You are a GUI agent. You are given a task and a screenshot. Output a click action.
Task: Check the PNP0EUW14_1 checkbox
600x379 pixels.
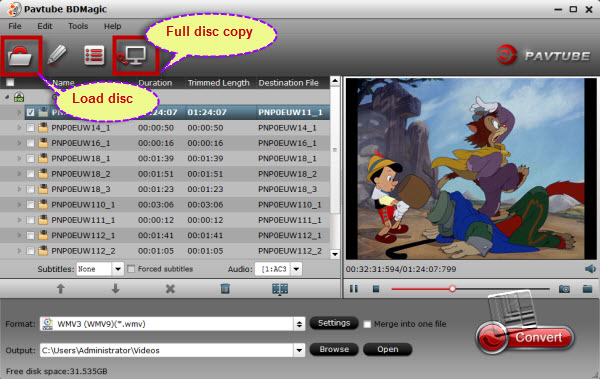pyautogui.click(x=31, y=128)
